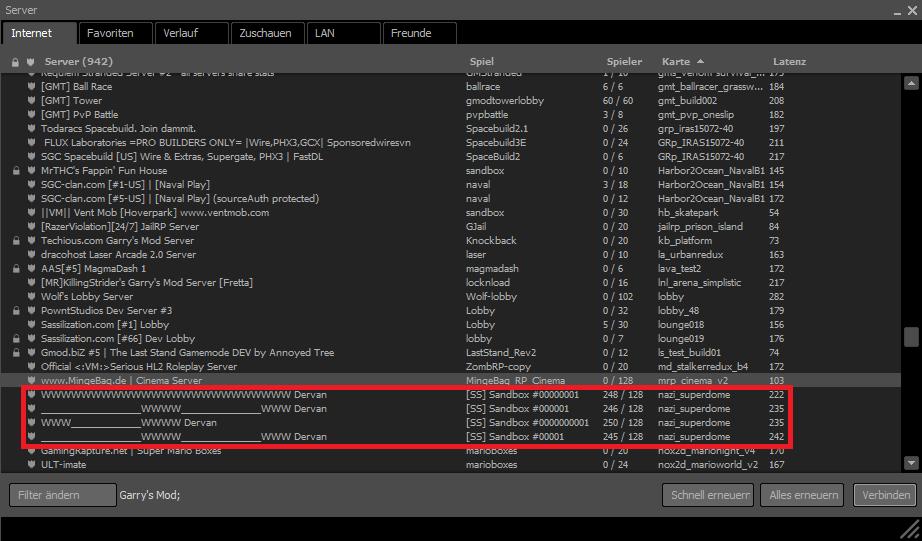Click the lock icon beside MrTHC's Fappin' Fun House
The width and height of the screenshot is (922, 541).
point(16,171)
